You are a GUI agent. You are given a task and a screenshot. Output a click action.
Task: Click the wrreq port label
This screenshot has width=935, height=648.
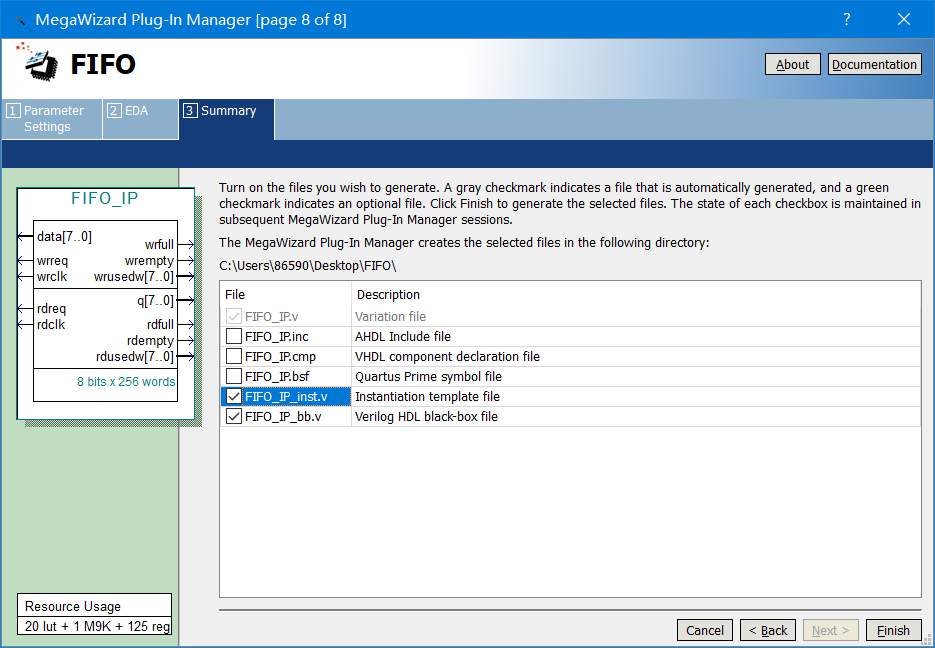[x=52, y=261]
